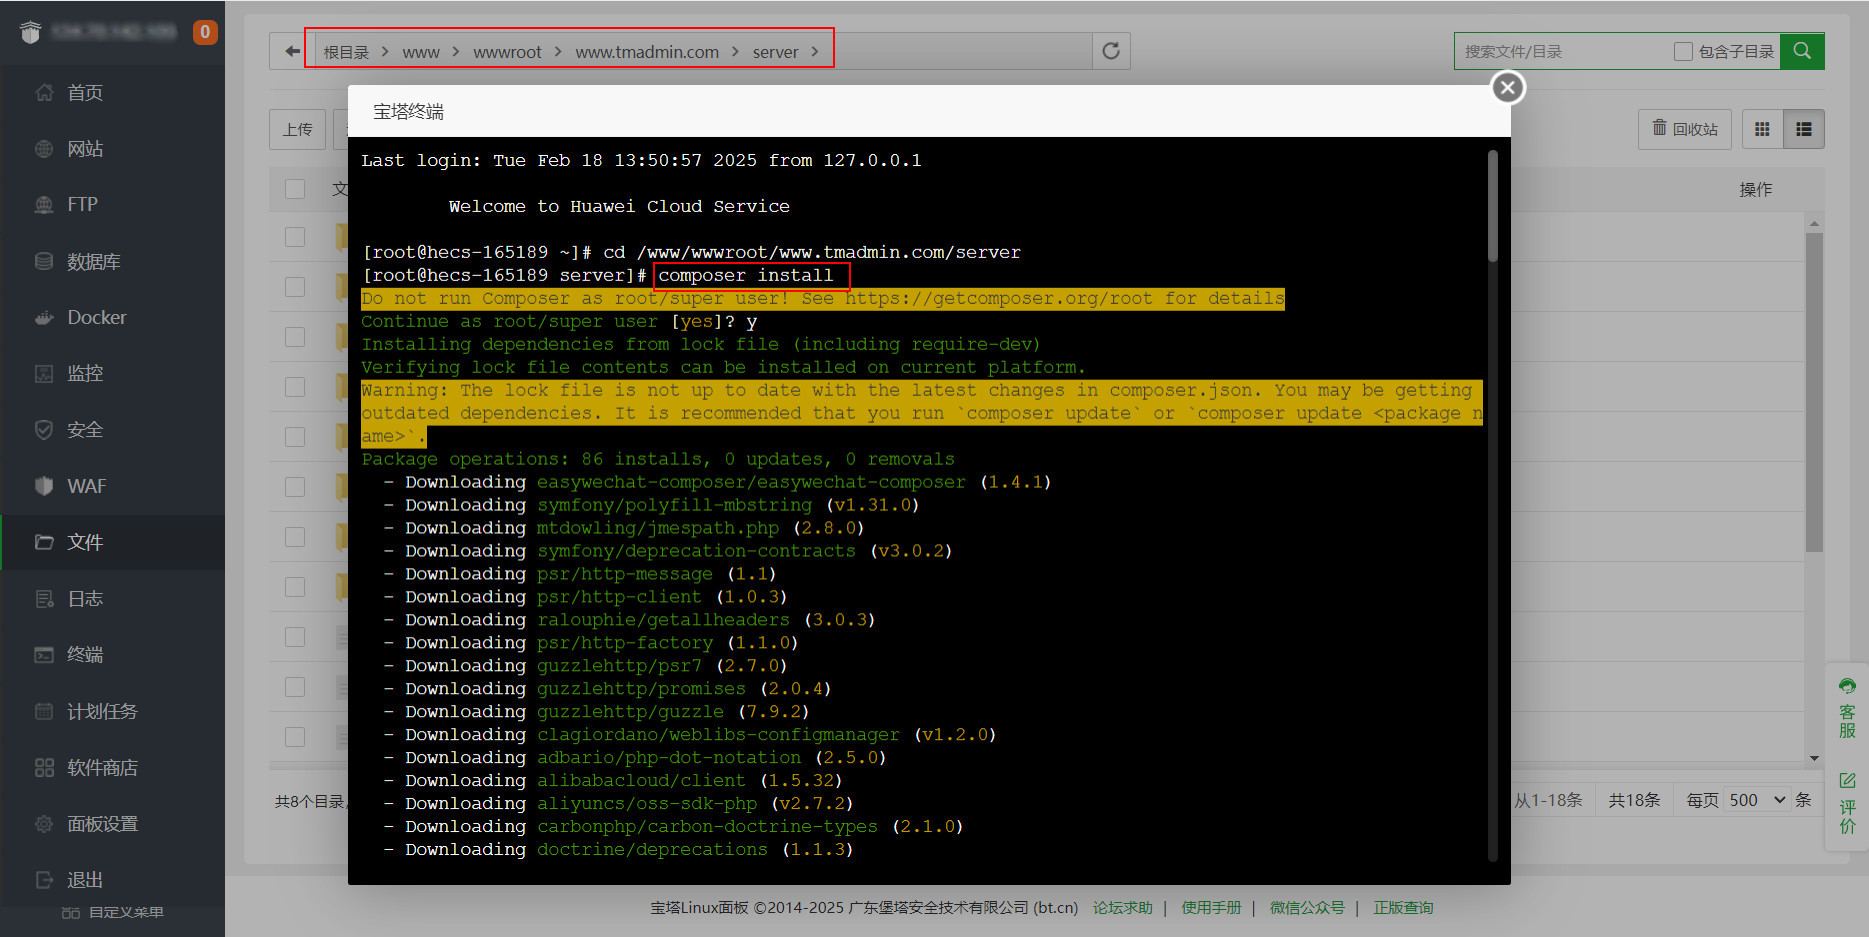Open 客服 customer service panel

tap(1847, 708)
